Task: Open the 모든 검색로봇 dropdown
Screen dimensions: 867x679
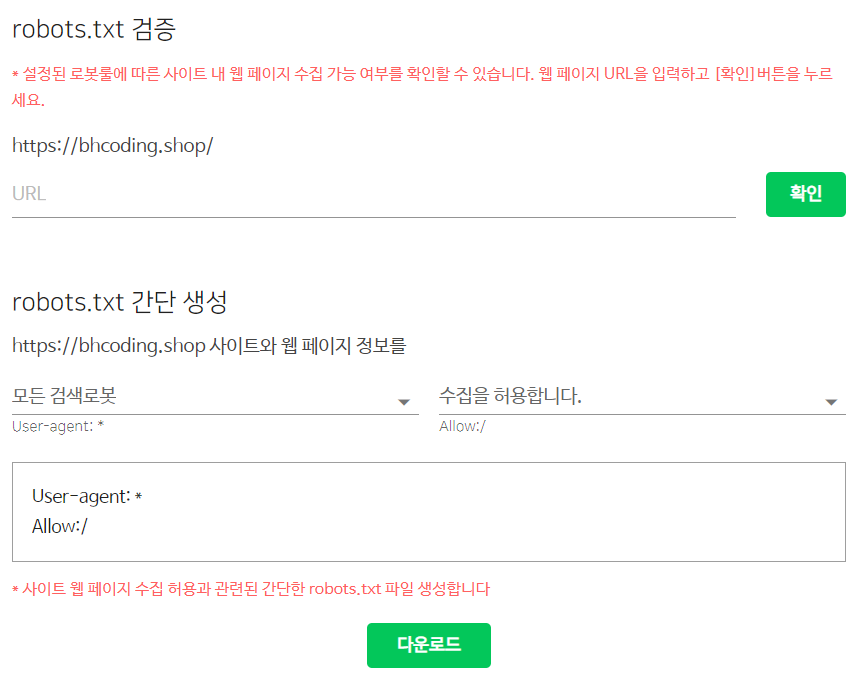Action: click(215, 396)
